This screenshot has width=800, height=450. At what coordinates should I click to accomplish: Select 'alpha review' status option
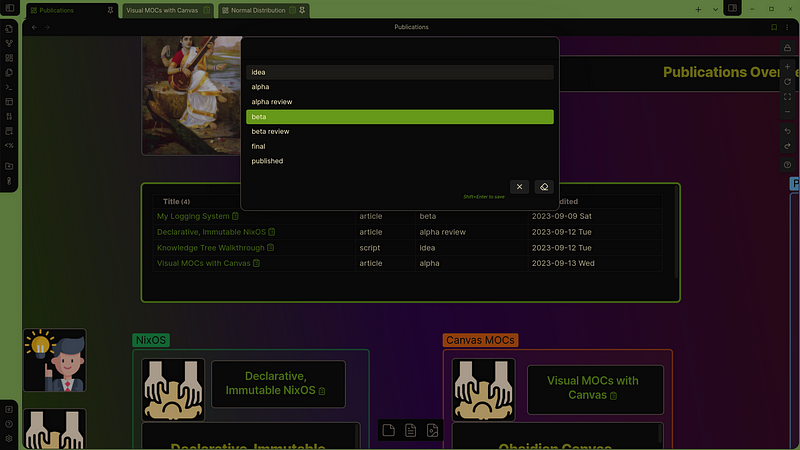399,102
